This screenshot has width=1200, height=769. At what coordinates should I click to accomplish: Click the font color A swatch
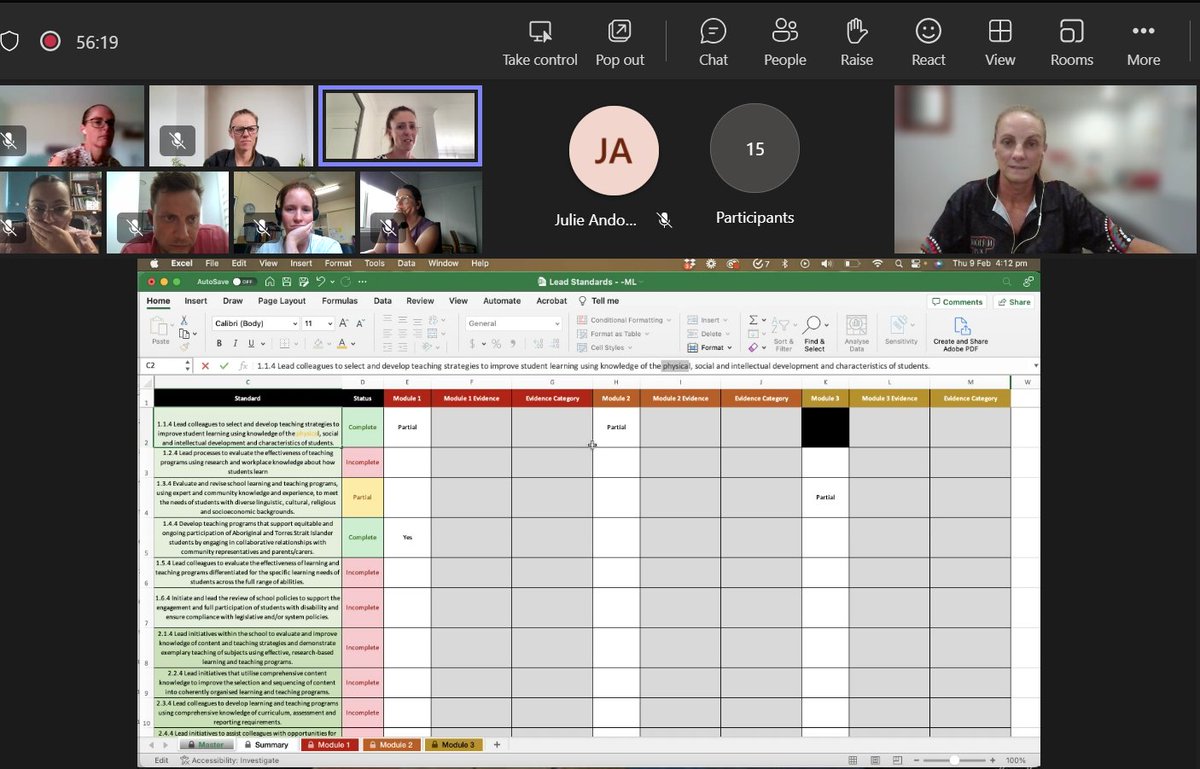click(x=342, y=344)
